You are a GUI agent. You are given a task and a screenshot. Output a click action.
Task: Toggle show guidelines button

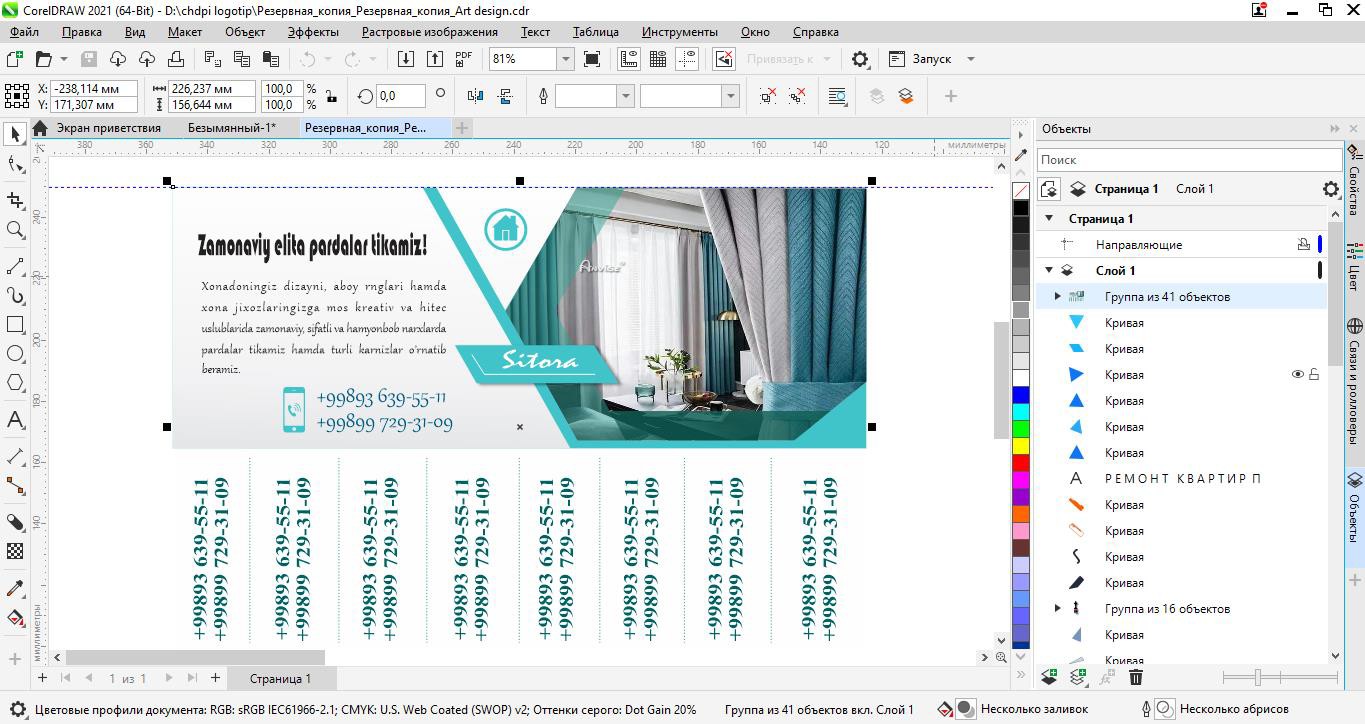click(687, 59)
